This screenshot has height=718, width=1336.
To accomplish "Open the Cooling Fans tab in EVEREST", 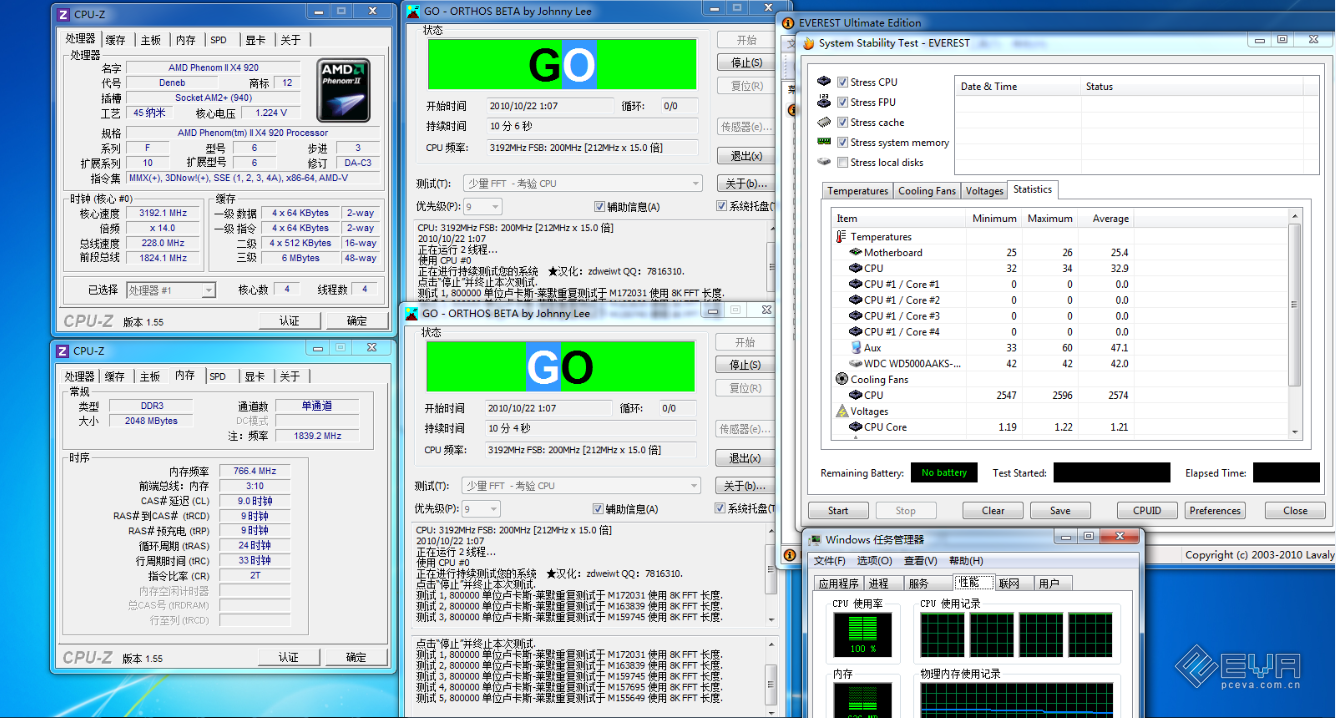I will click(x=927, y=191).
